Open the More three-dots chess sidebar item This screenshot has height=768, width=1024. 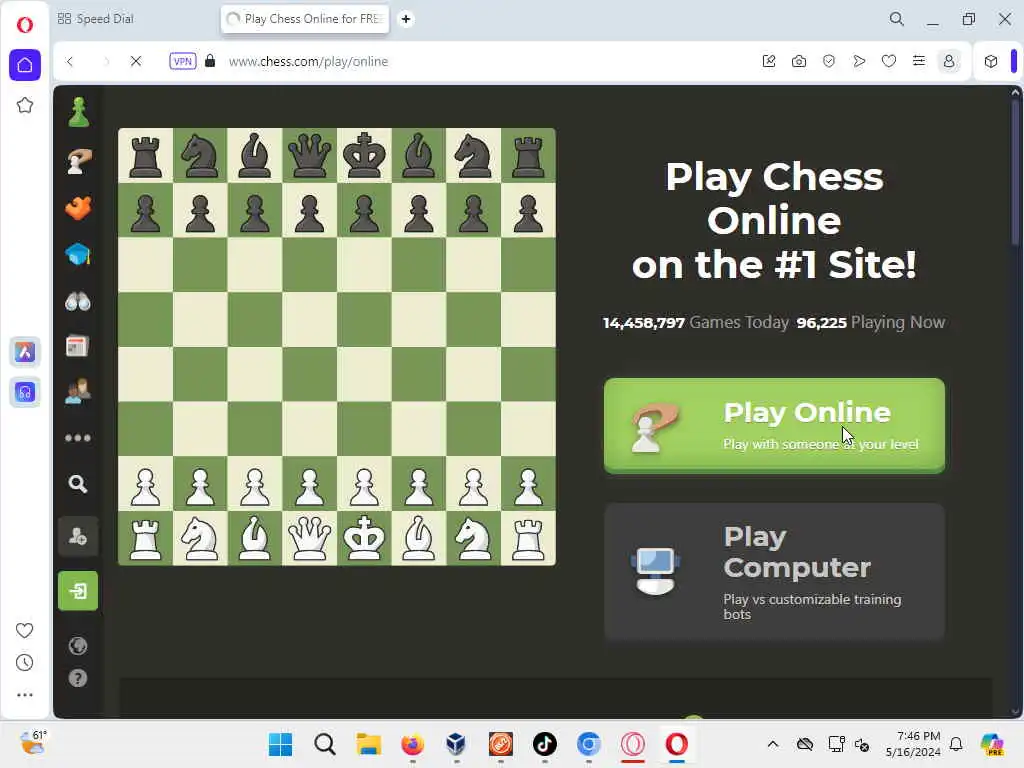pyautogui.click(x=78, y=438)
